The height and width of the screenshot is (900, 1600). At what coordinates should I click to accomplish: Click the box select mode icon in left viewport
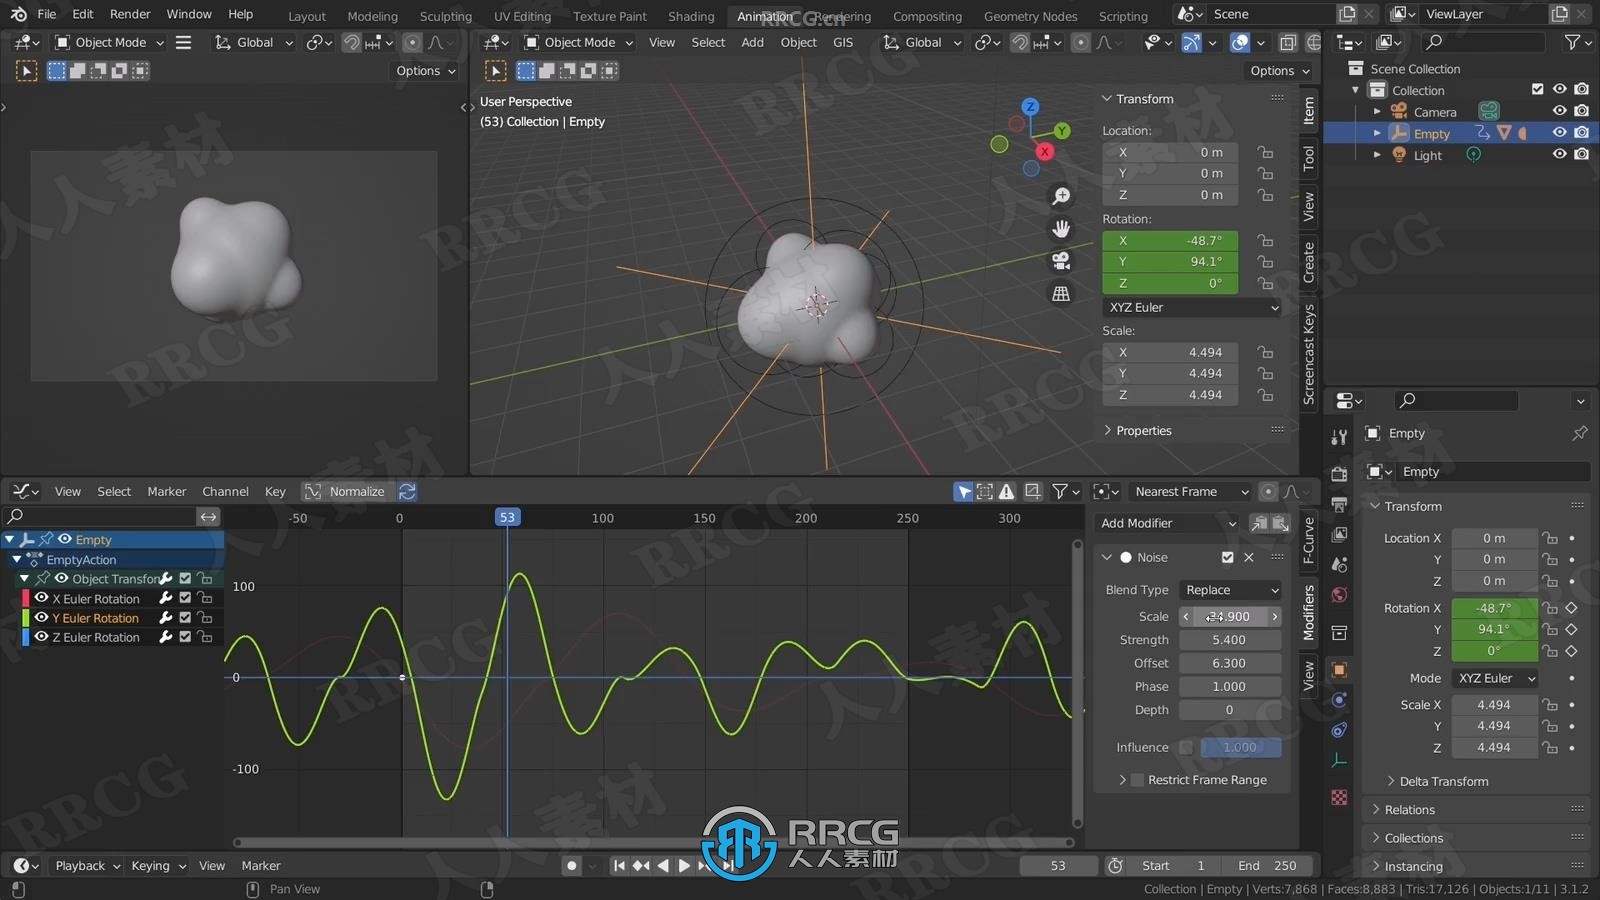[x=57, y=70]
